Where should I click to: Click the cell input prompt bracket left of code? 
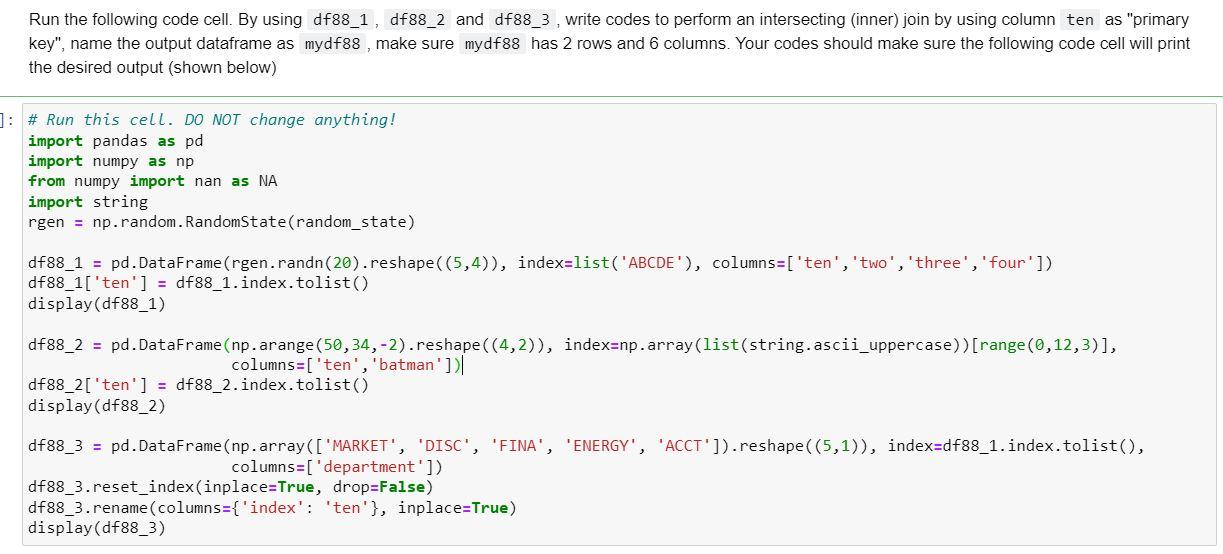8,120
